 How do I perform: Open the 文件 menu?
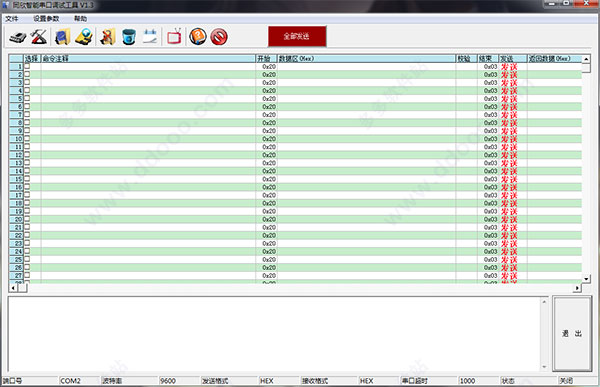click(11, 19)
